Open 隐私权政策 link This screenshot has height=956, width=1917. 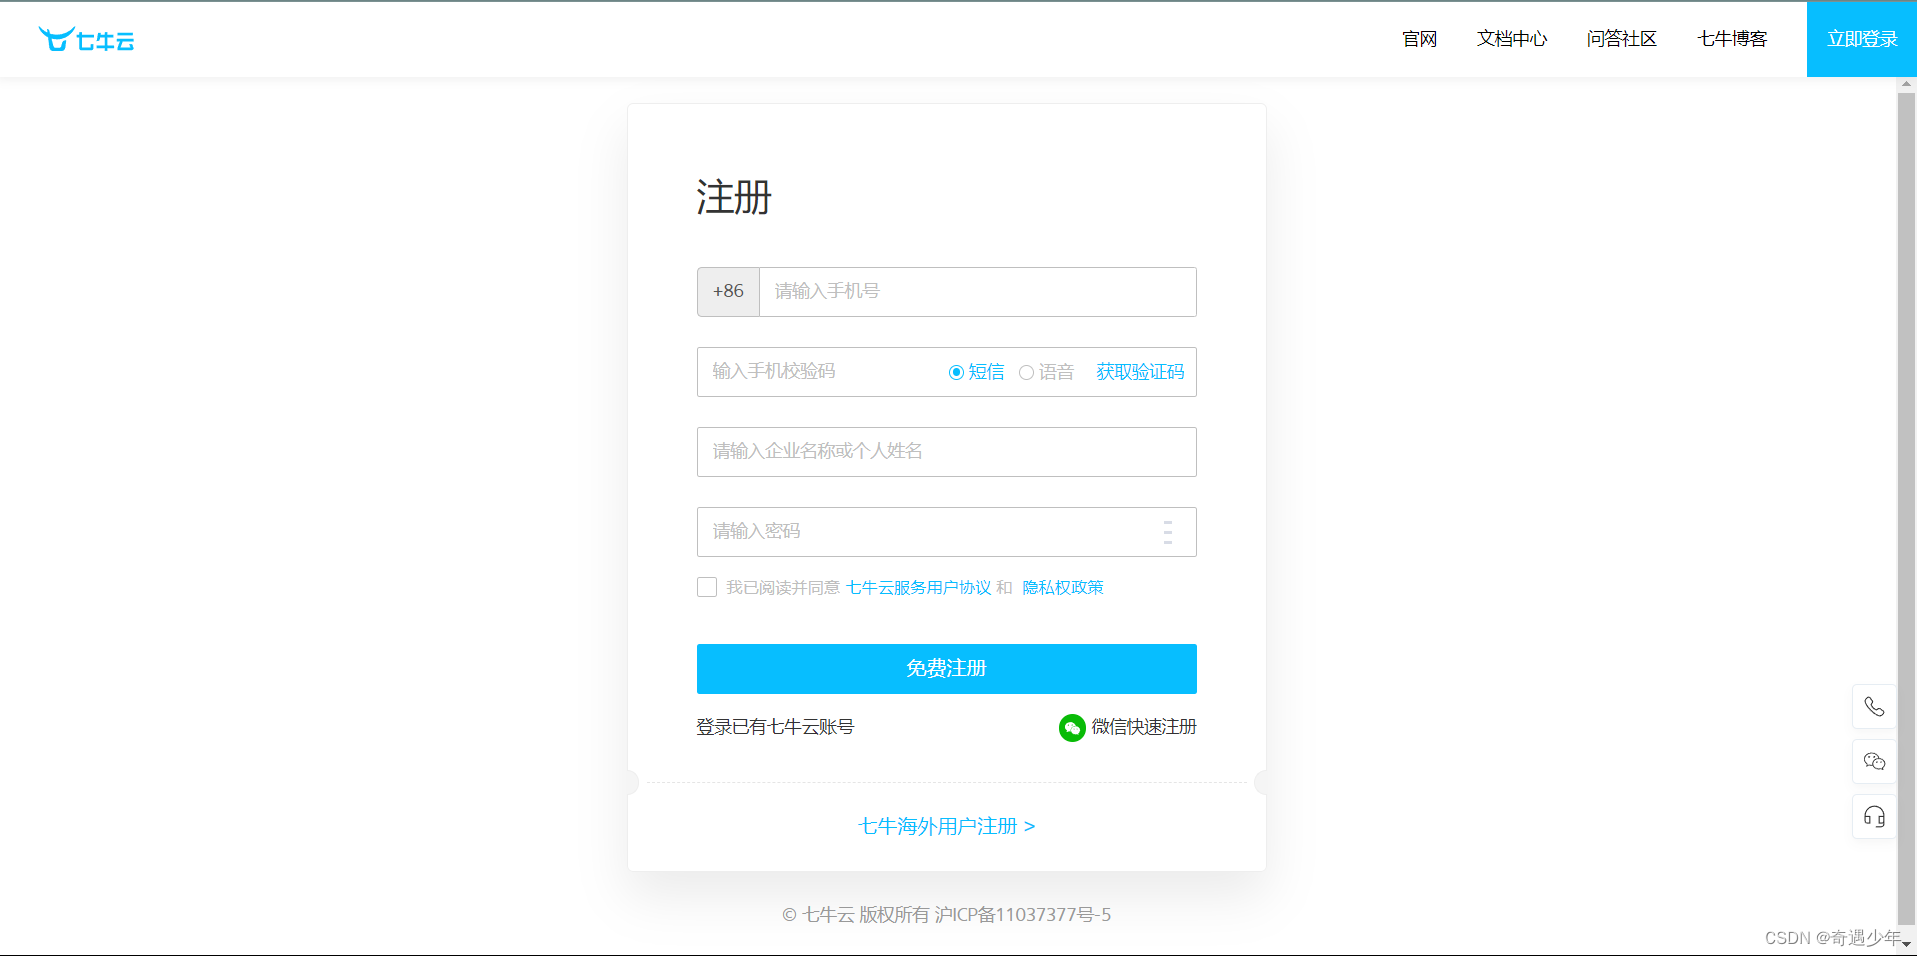click(x=1063, y=588)
